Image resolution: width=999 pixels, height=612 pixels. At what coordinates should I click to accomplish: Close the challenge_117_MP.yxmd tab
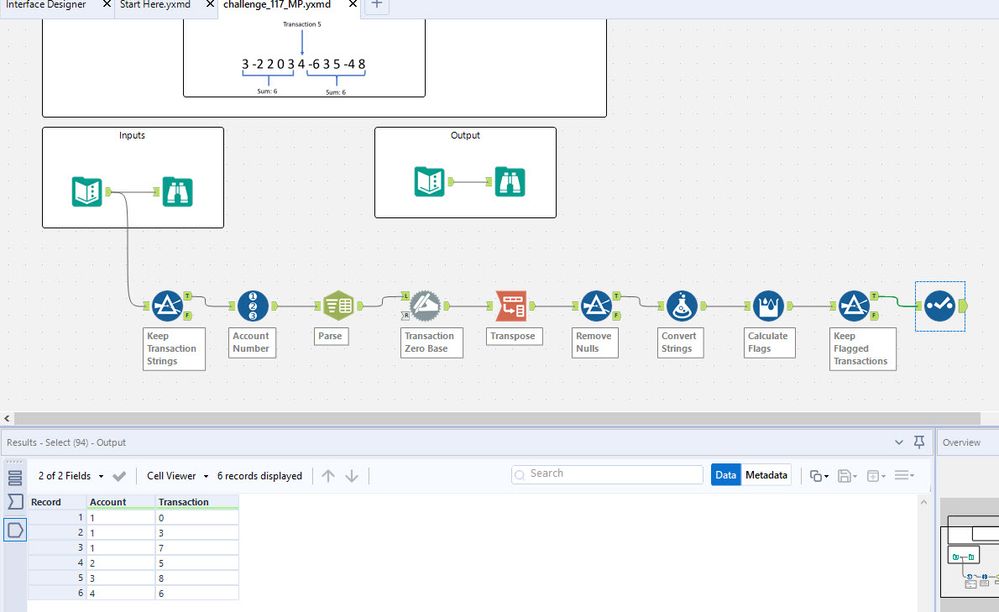tap(352, 4)
